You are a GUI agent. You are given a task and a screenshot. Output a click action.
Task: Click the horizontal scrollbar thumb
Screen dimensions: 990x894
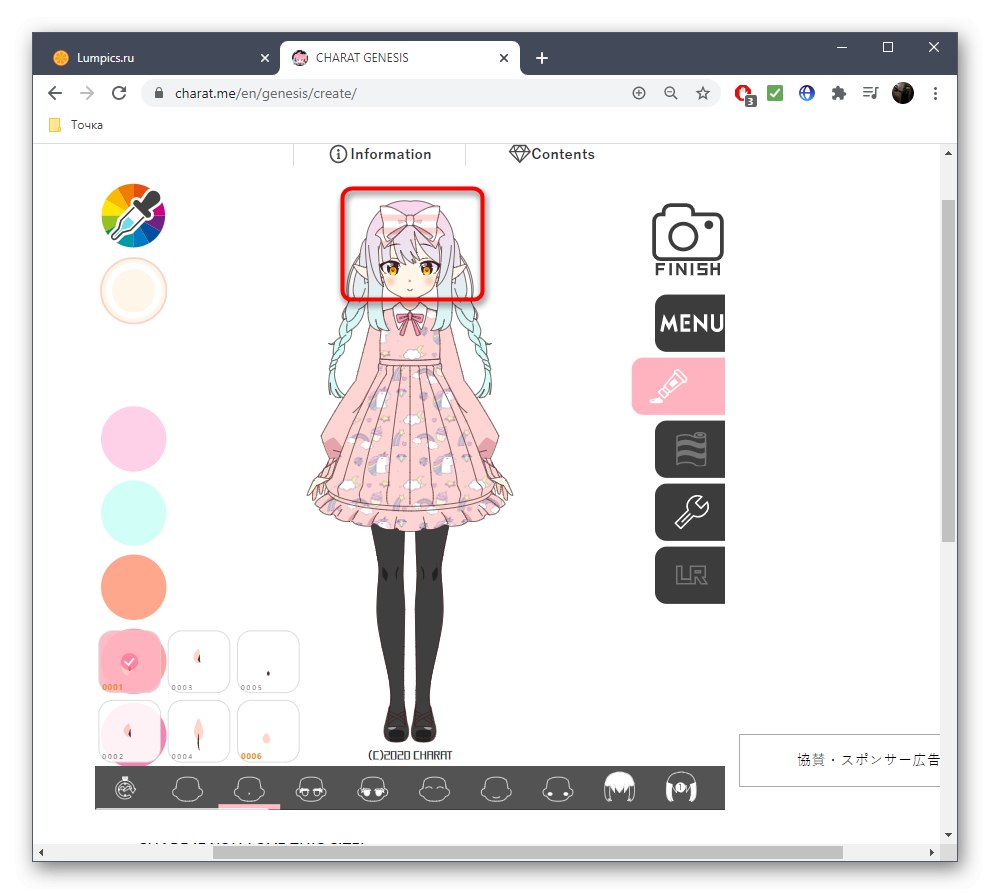[x=528, y=852]
